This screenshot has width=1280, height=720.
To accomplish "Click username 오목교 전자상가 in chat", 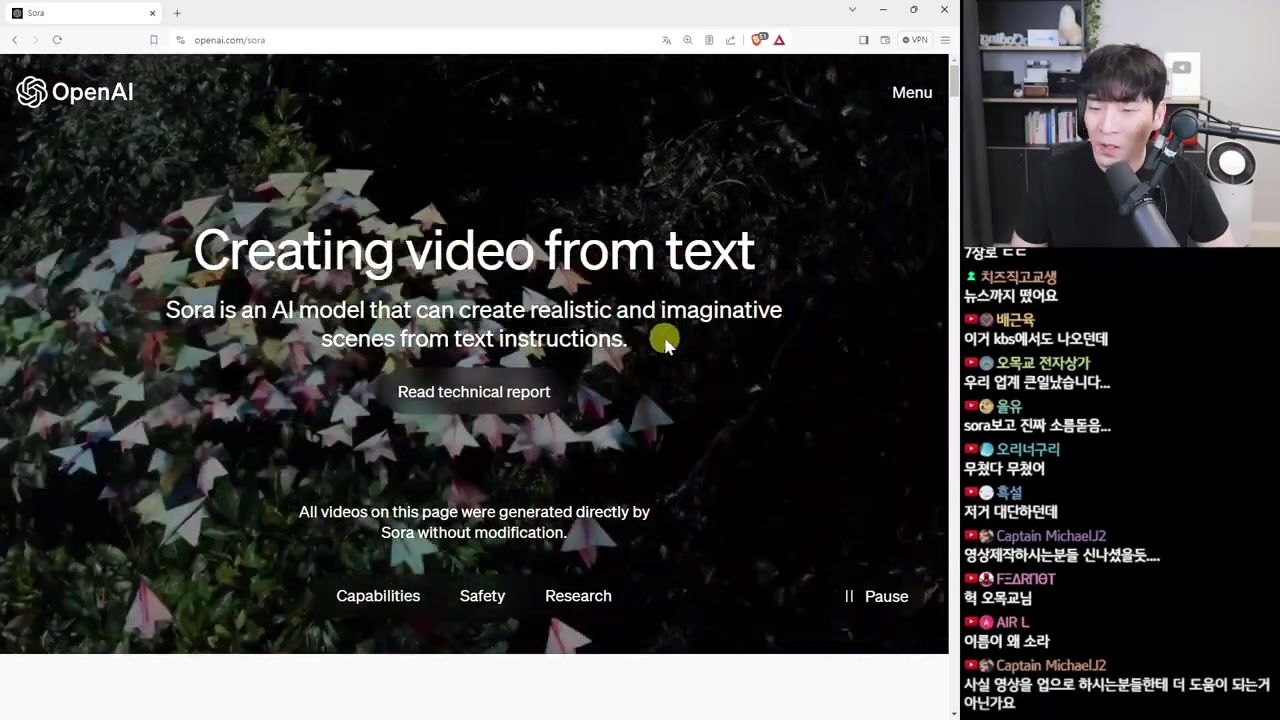I will (x=1043, y=363).
